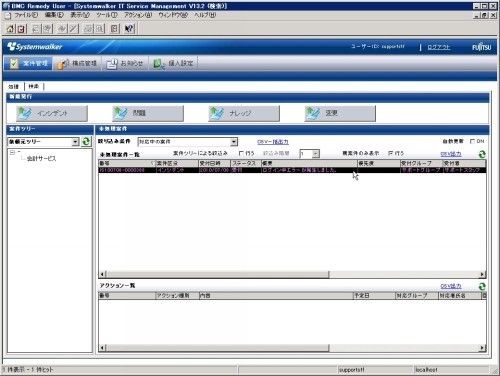Click 対応グループ column header in action list
Viewport: 500px width, 376px height.
[x=417, y=295]
